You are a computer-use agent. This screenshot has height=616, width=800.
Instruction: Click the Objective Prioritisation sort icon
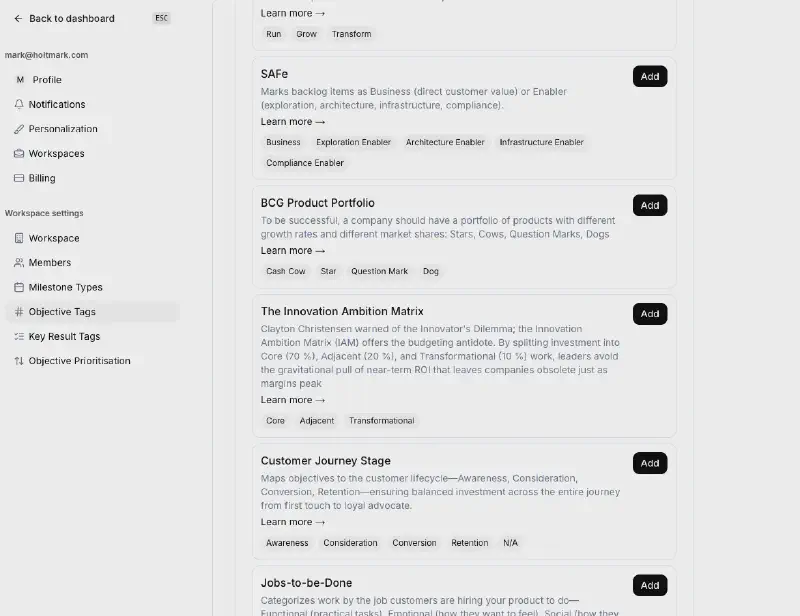point(19,361)
